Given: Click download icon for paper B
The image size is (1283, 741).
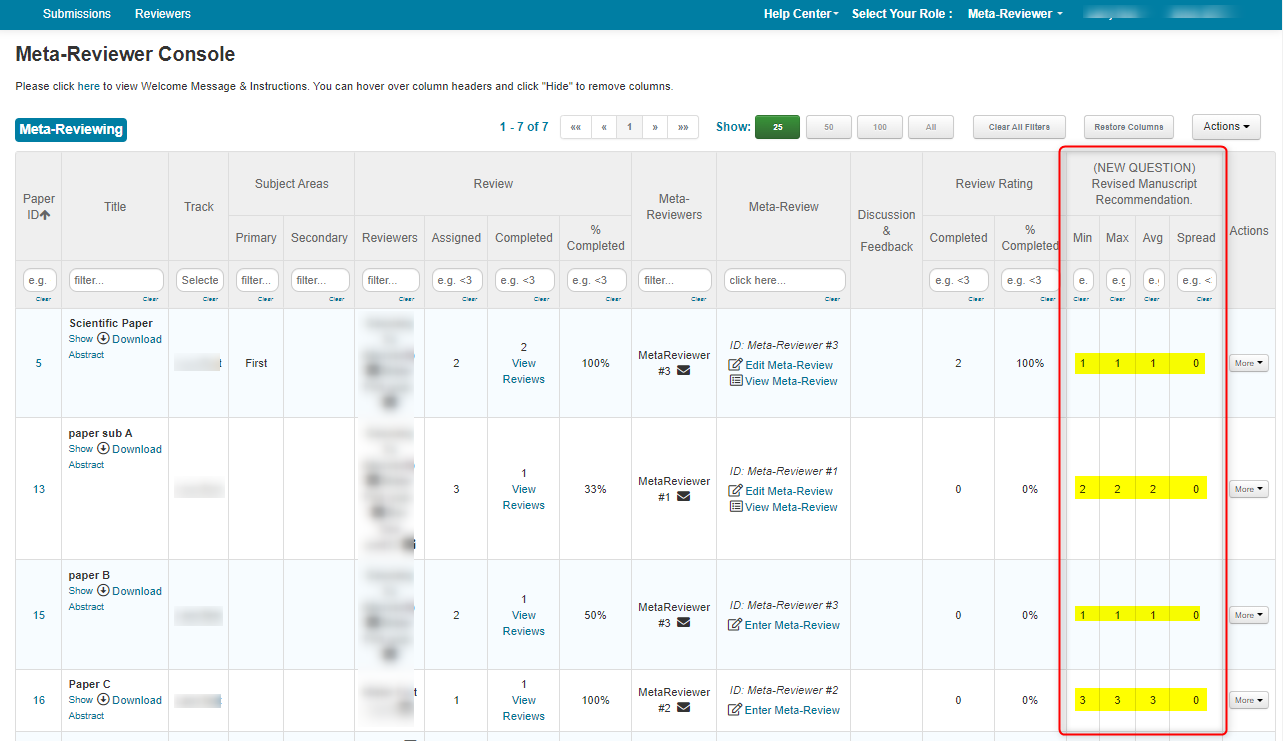Looking at the screenshot, I should [x=103, y=591].
